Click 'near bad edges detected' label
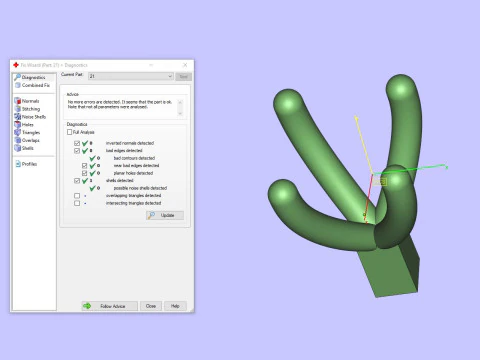 [136, 166]
